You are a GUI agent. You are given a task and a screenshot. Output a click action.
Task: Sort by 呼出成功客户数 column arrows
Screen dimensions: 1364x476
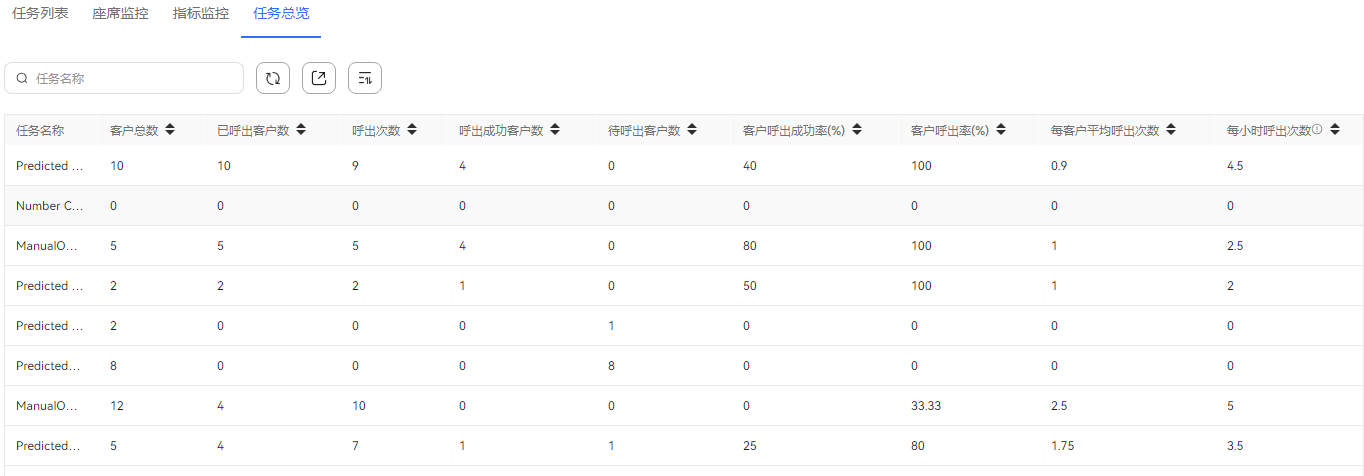point(555,129)
